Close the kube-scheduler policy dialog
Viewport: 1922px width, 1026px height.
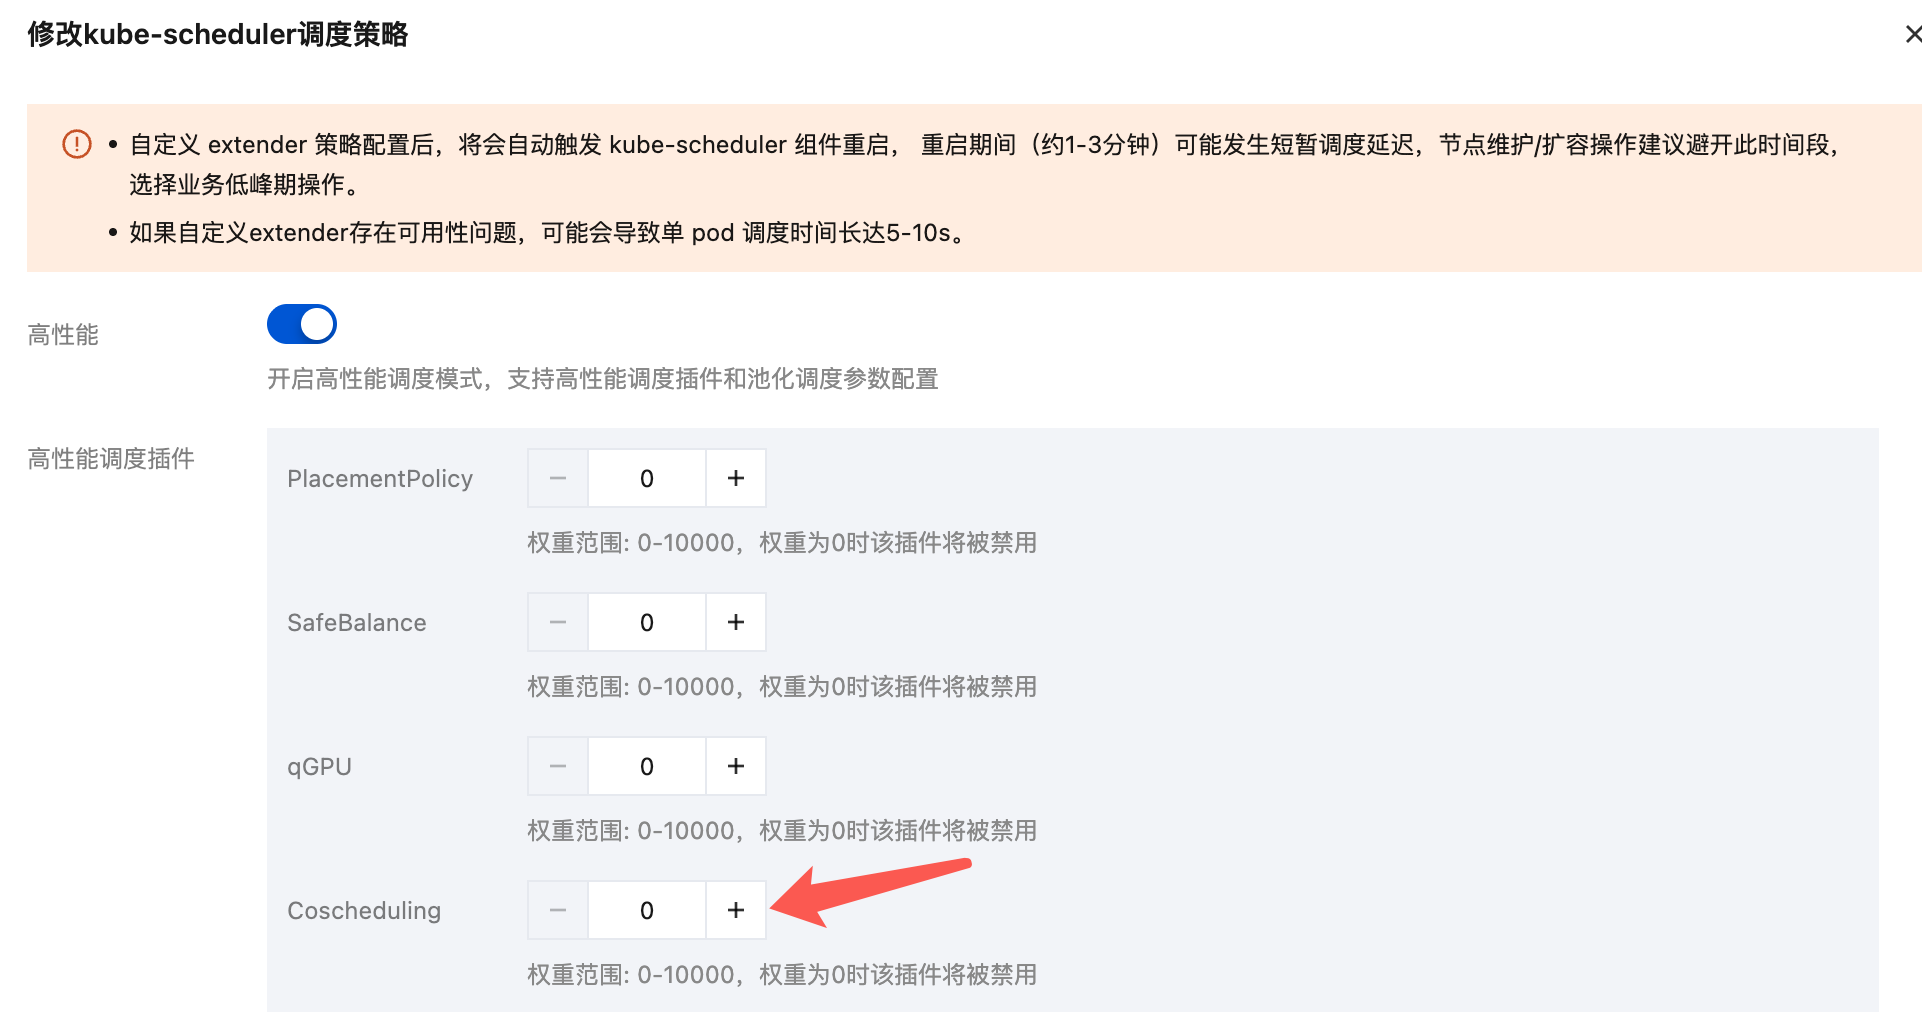(x=1913, y=35)
